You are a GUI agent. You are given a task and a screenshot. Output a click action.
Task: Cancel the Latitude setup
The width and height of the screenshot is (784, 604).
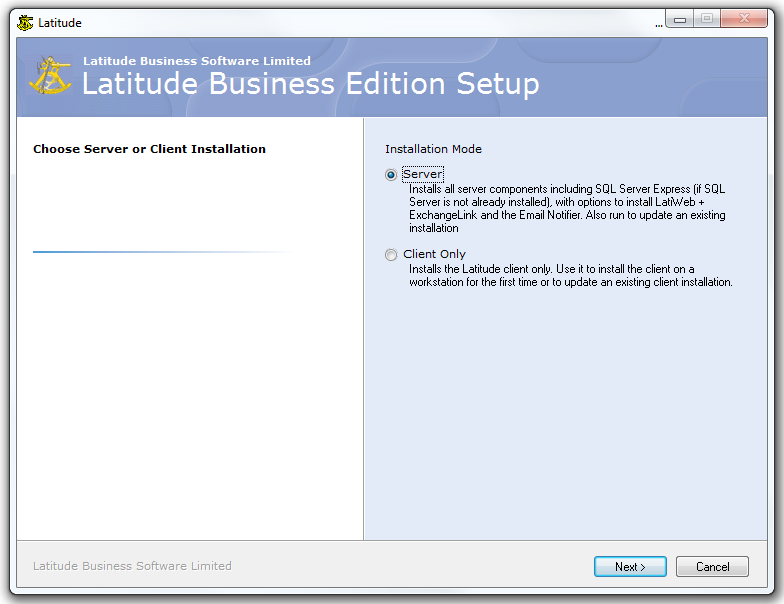tap(712, 567)
